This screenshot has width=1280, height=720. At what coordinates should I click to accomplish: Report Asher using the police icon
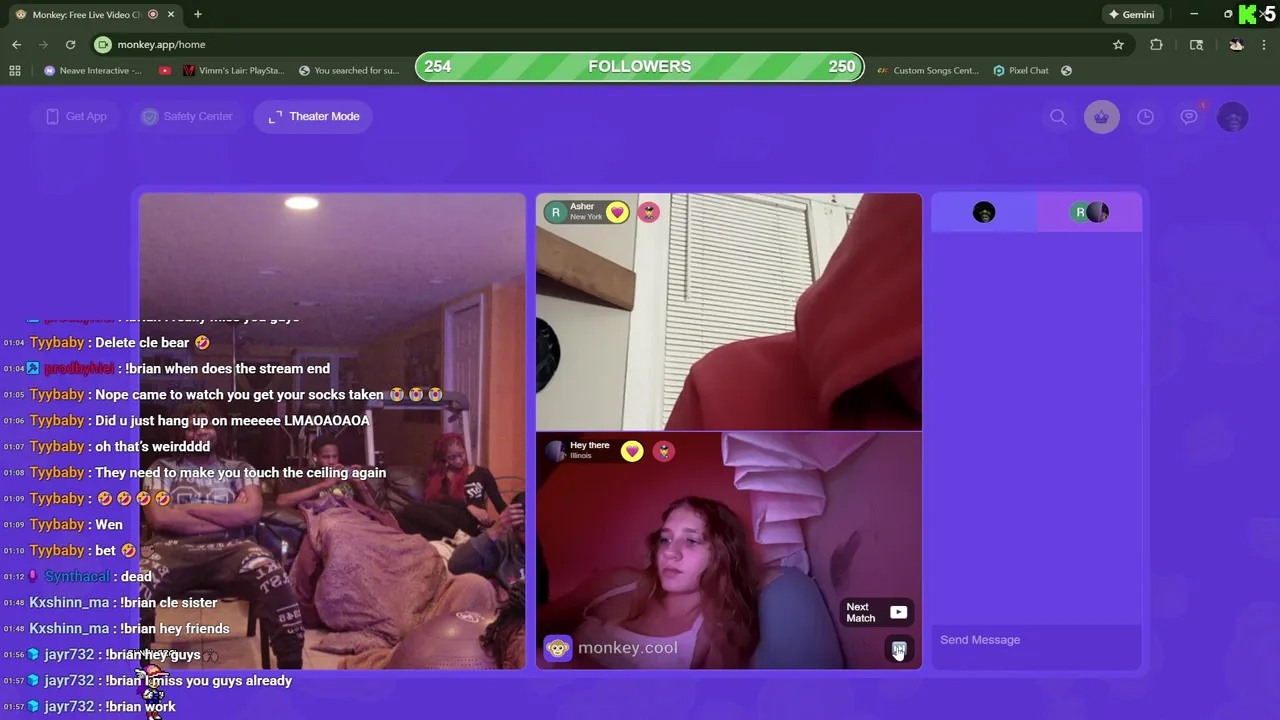pyautogui.click(x=649, y=212)
